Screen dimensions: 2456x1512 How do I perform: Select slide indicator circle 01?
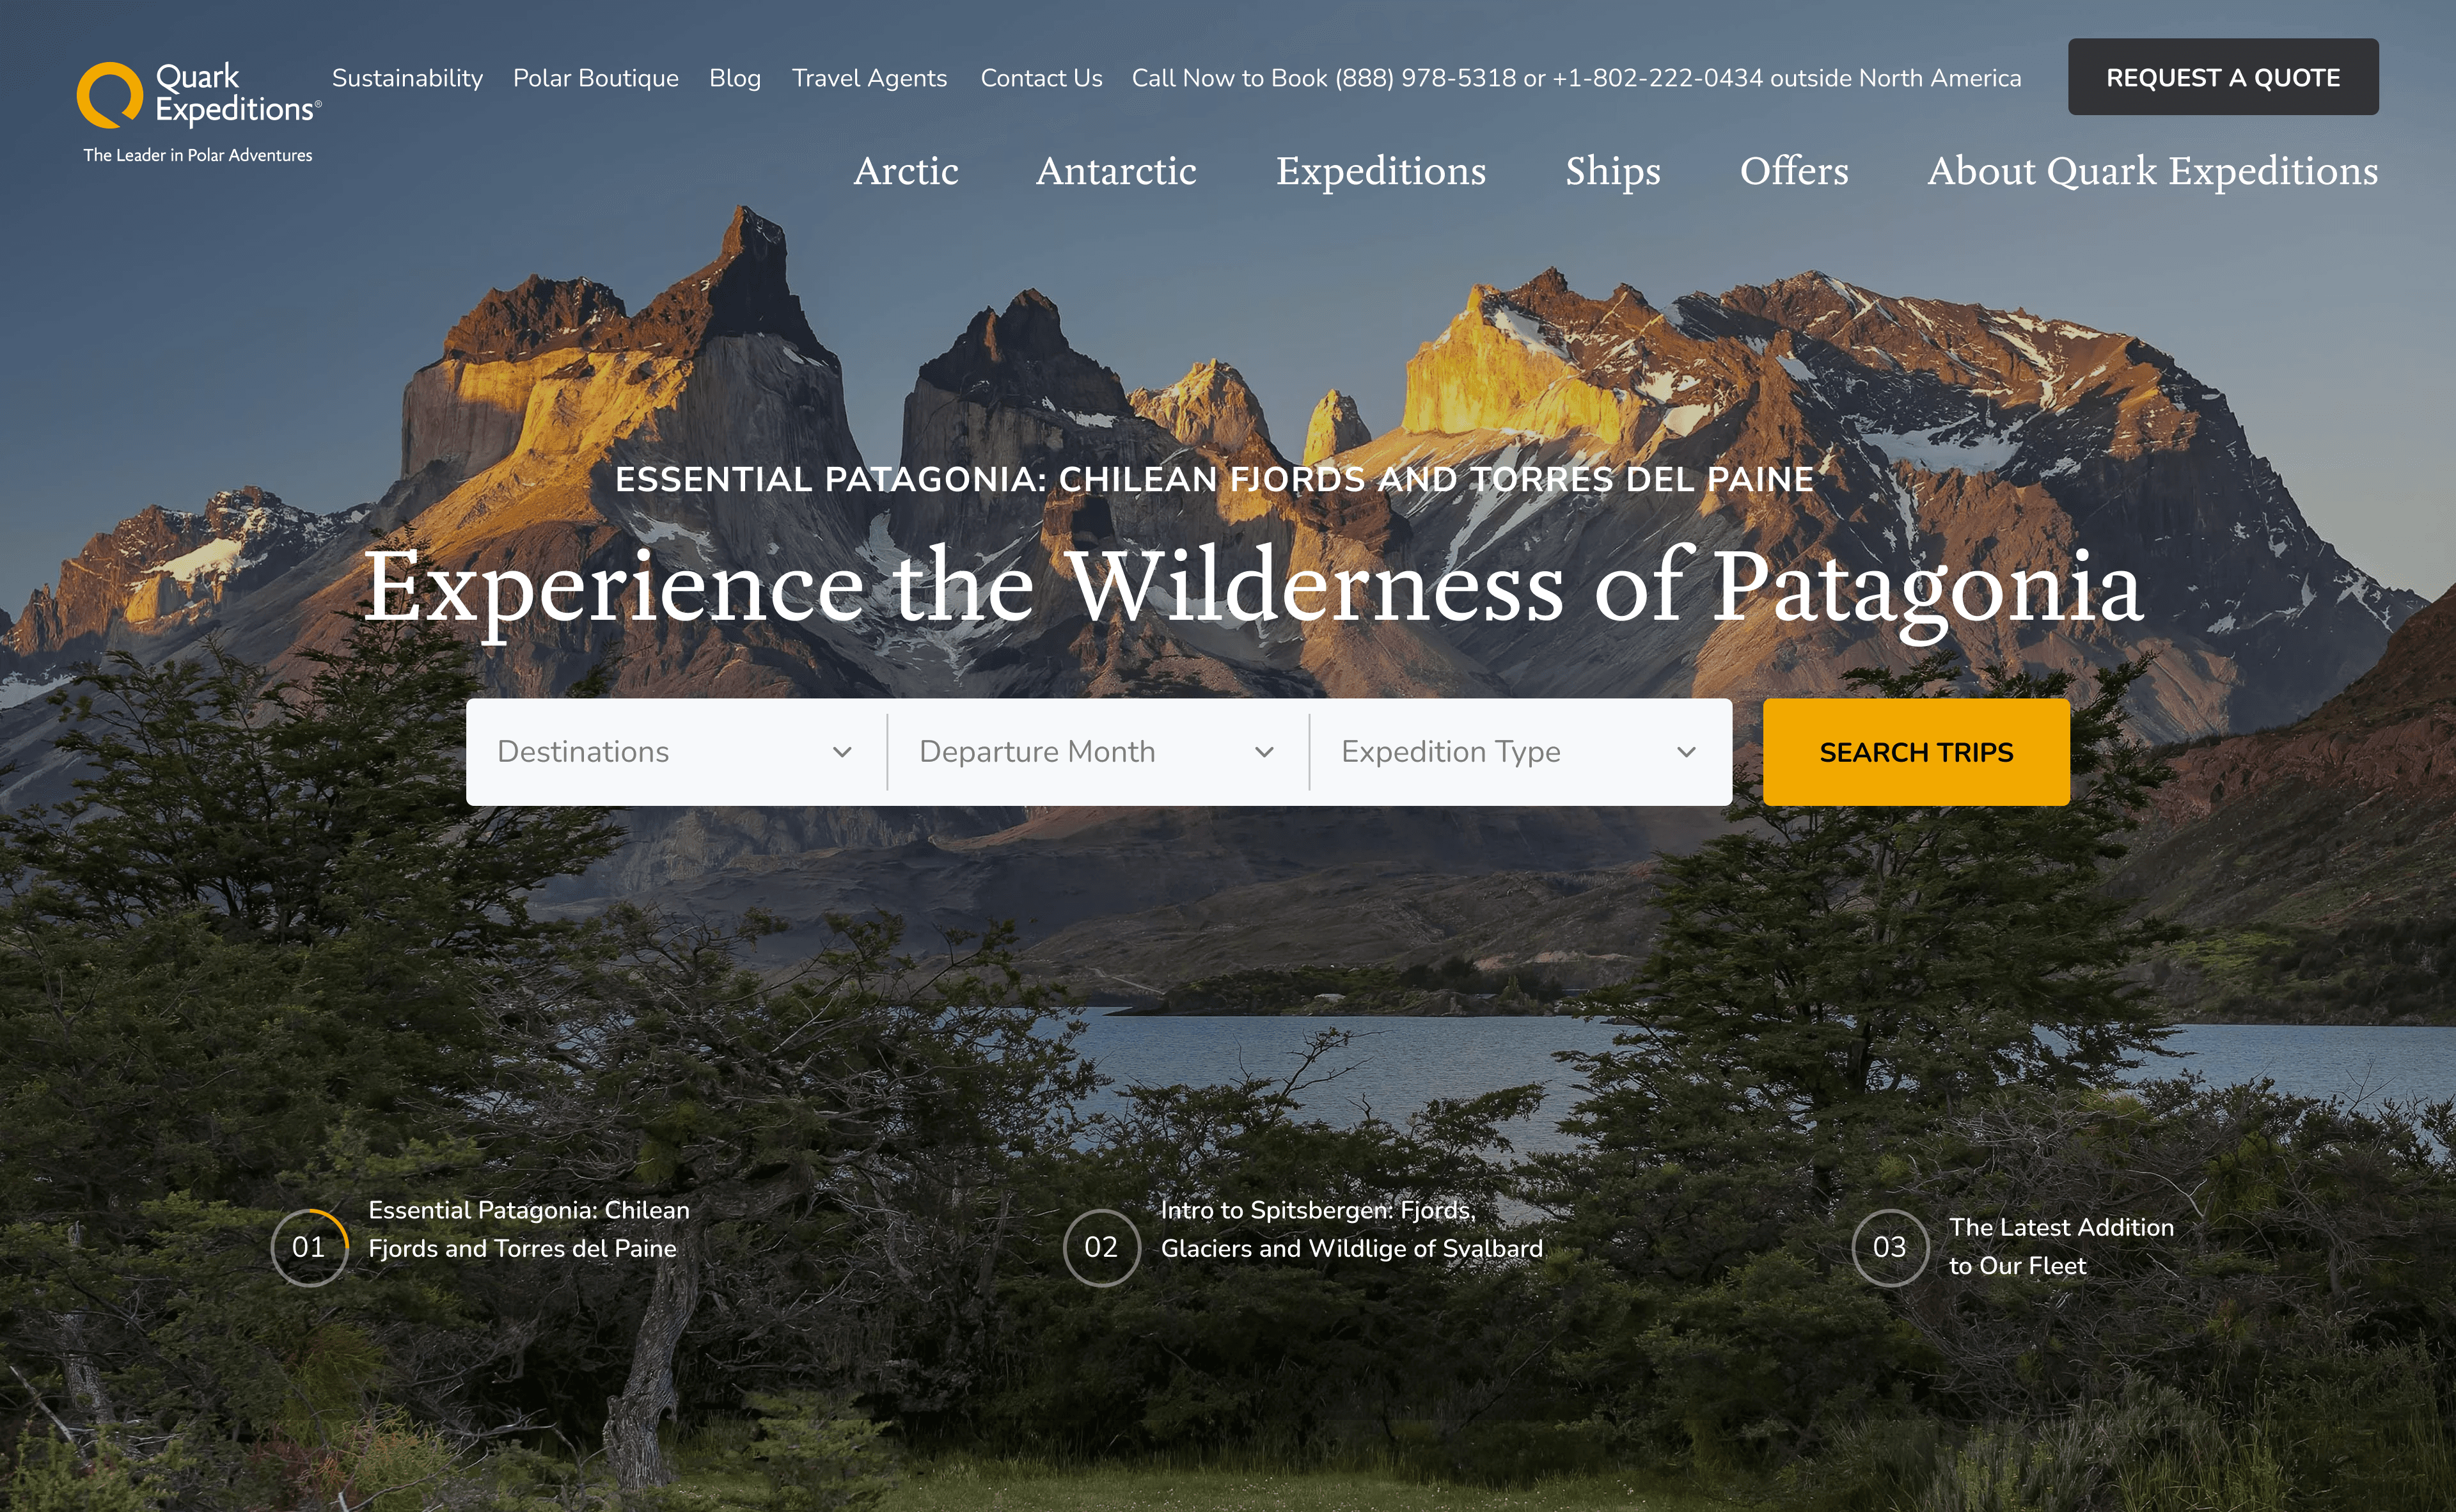pos(309,1247)
